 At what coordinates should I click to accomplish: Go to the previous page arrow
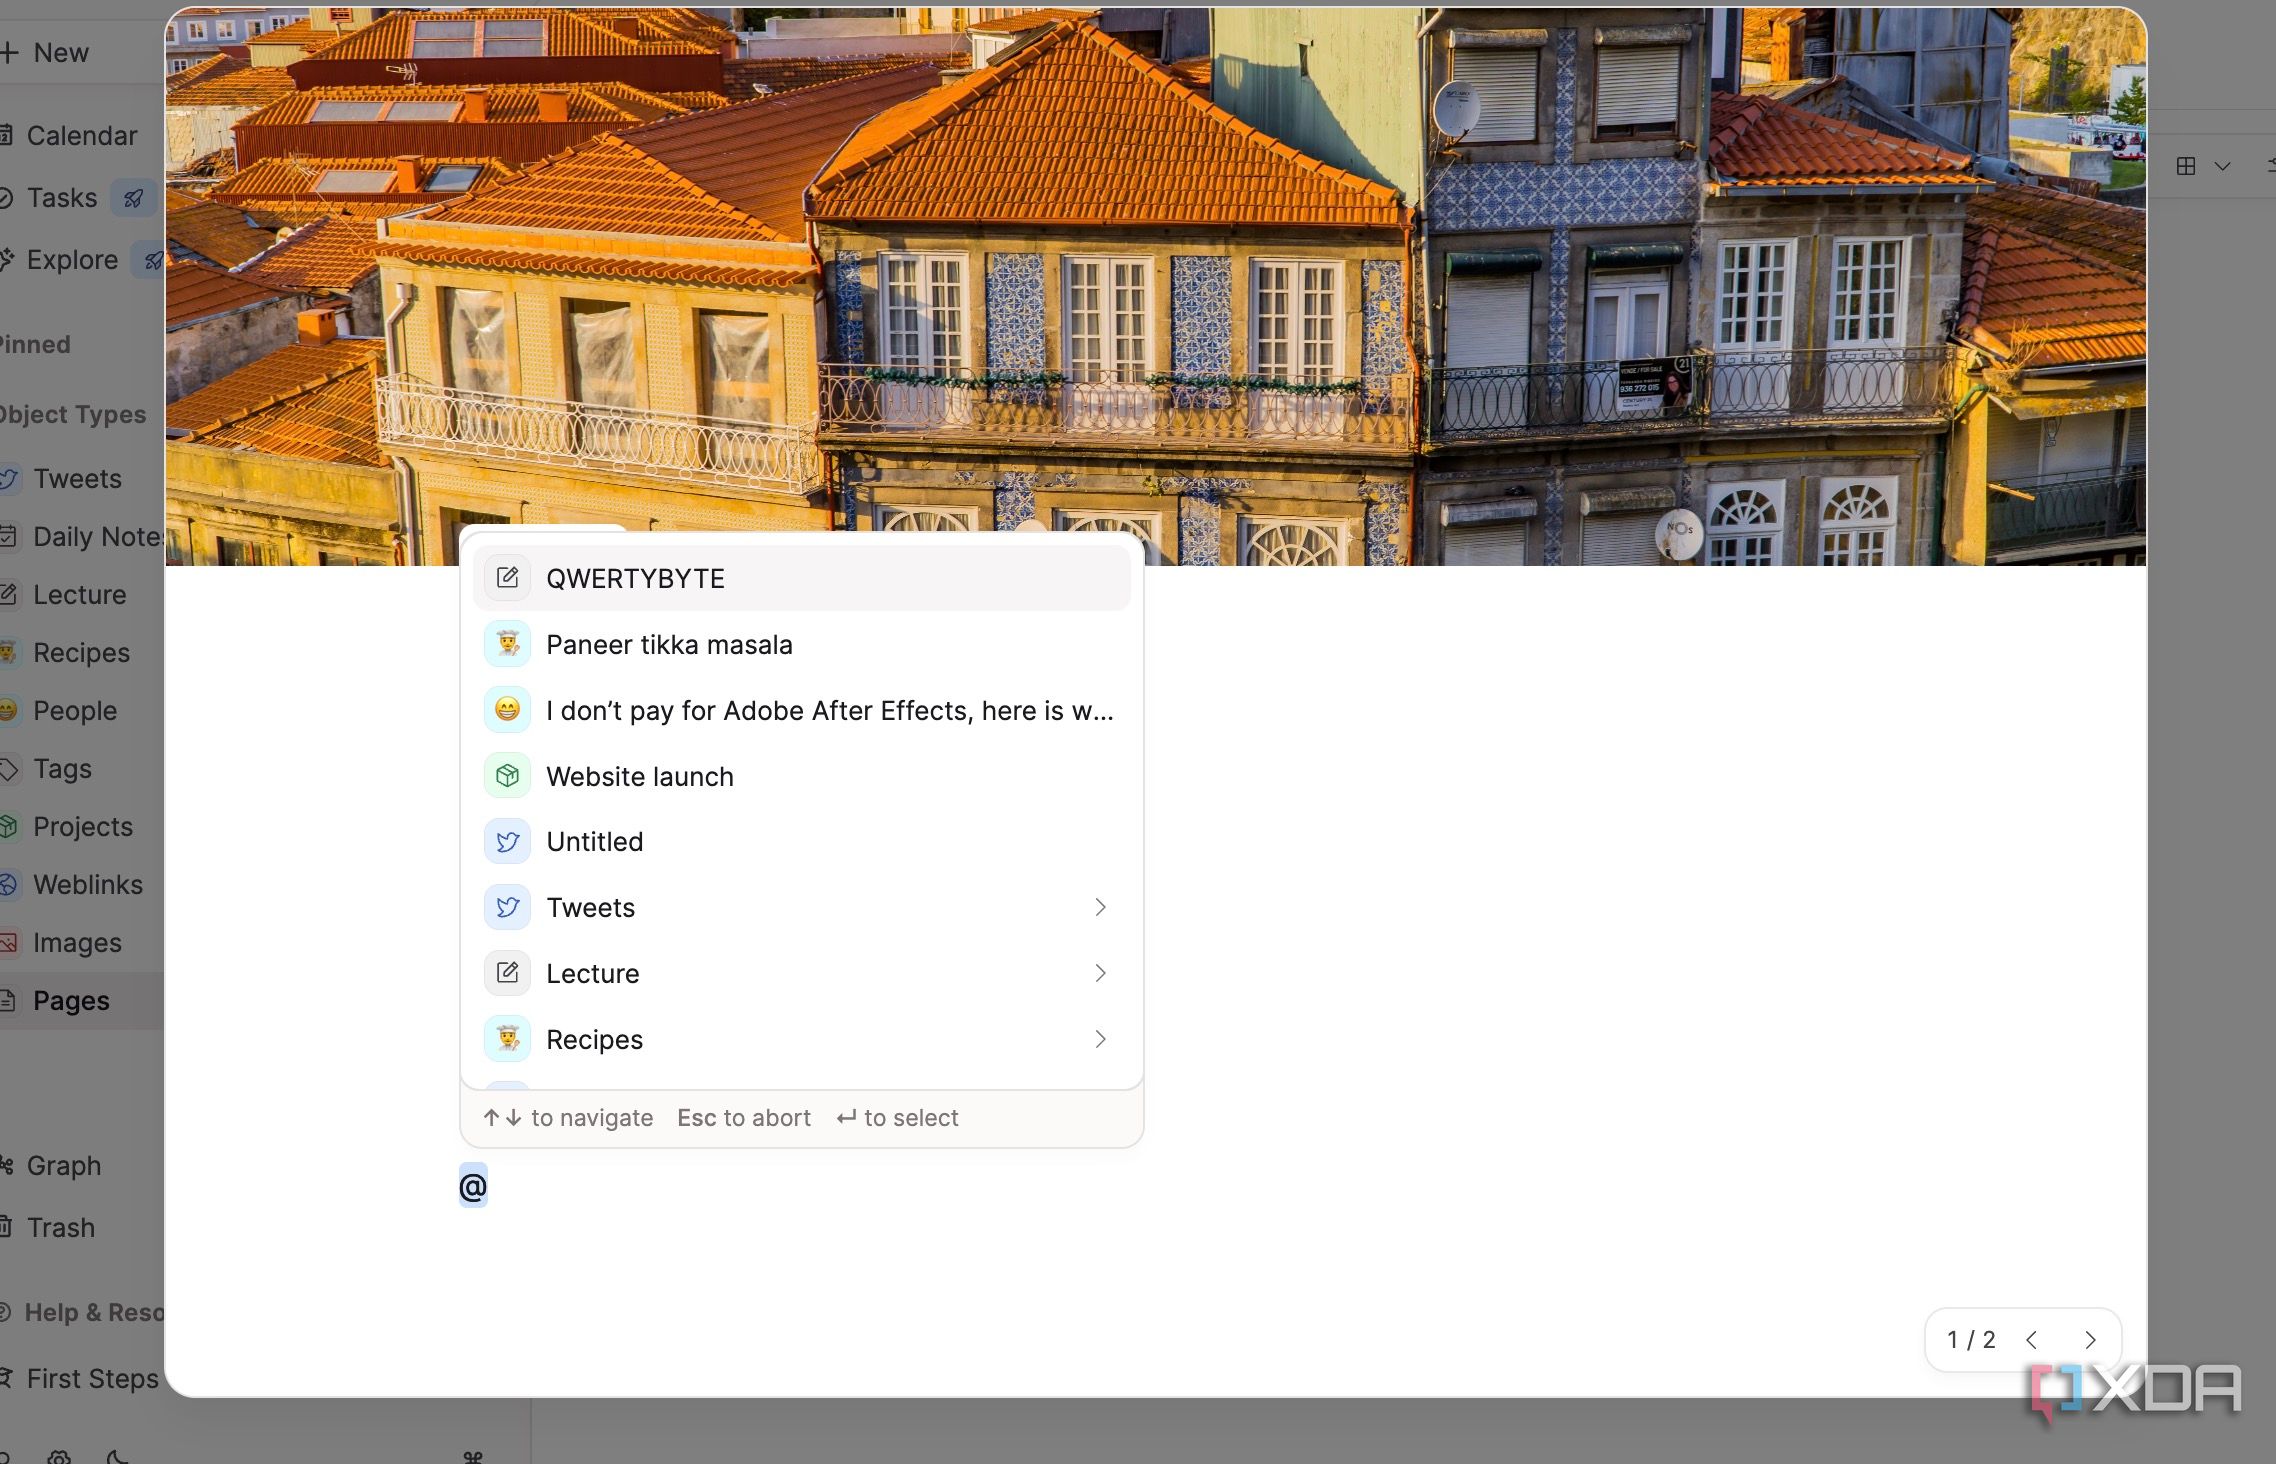coord(2031,1340)
